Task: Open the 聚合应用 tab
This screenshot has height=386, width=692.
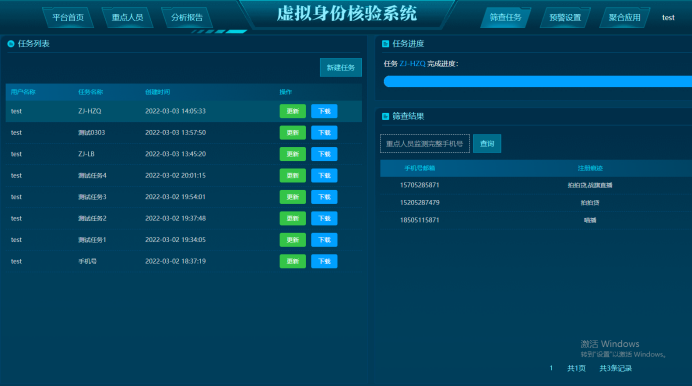Action: 624,18
